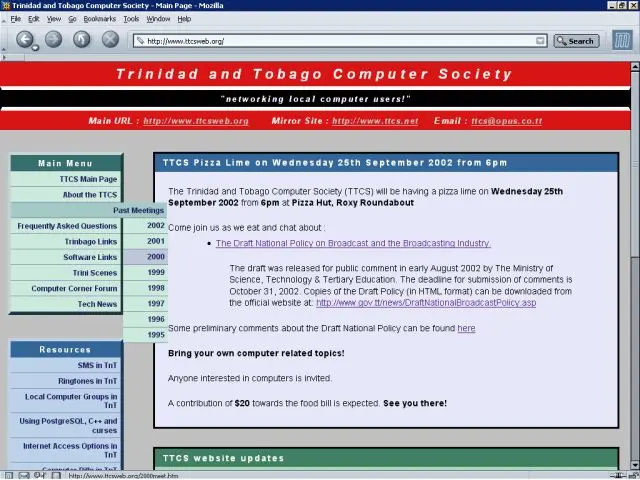Click the online/offline connection icon
Viewport: 640px width, 480px height.
[616, 476]
